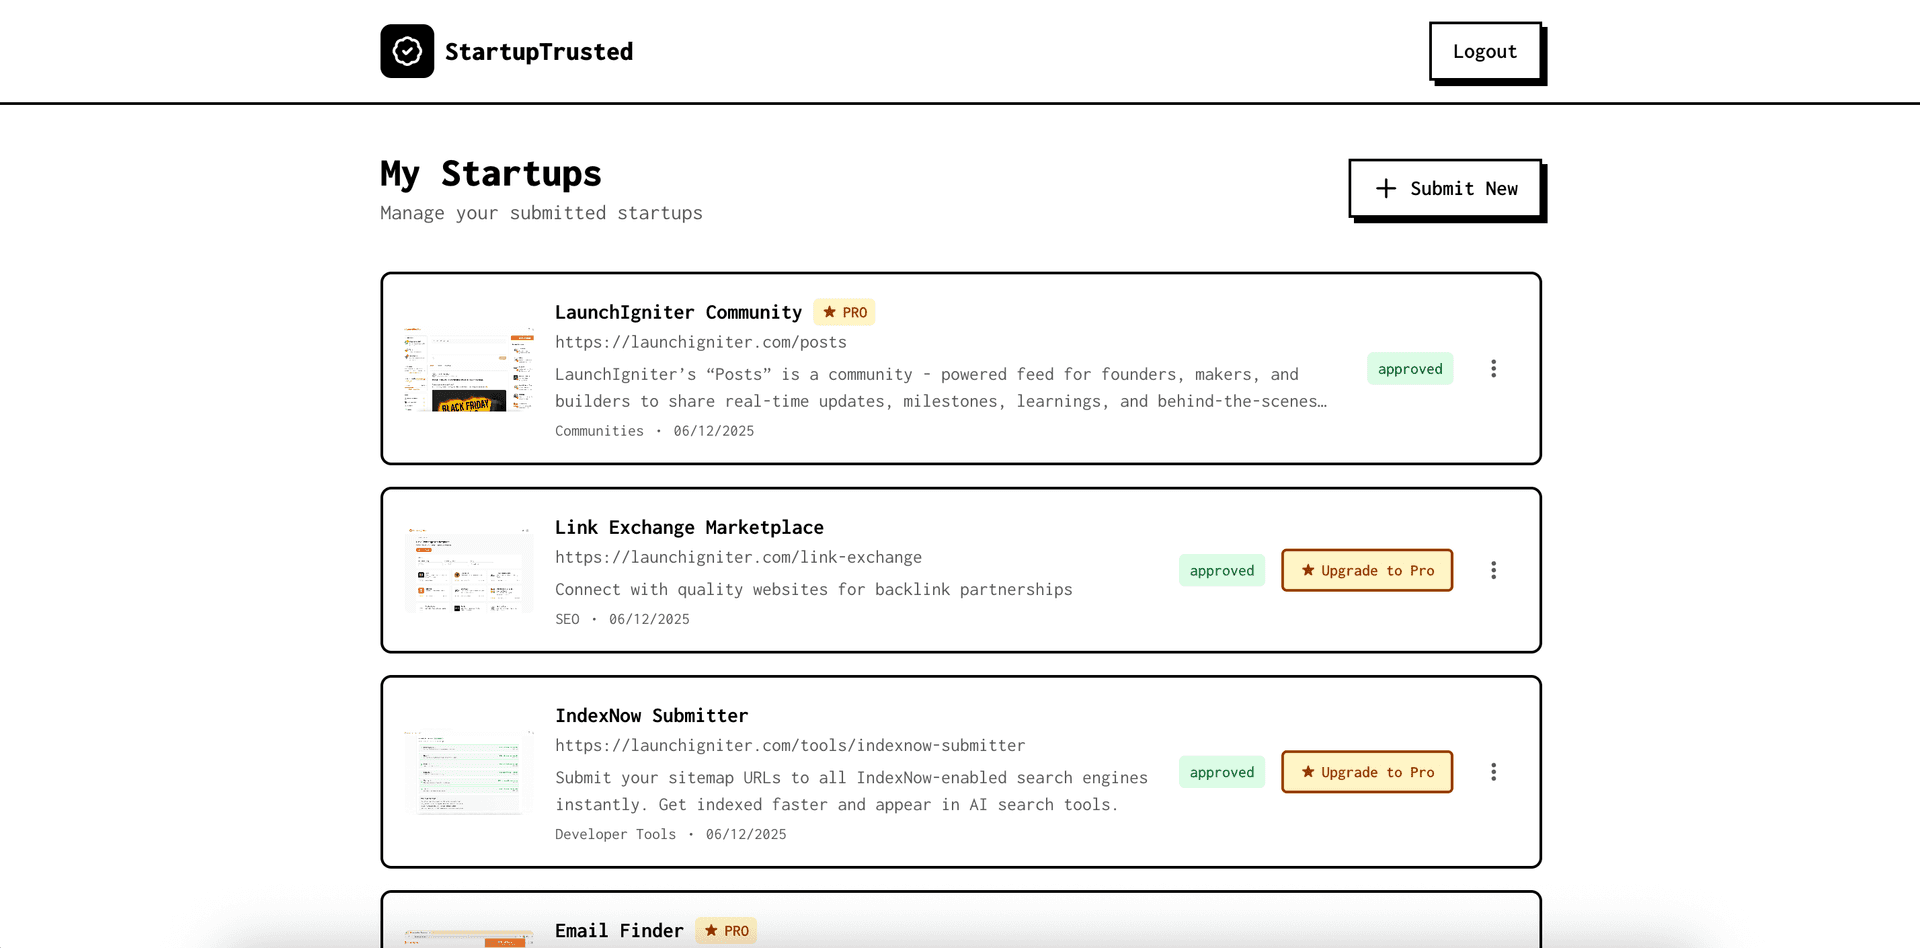Click the Submit New button
Image resolution: width=1920 pixels, height=948 pixels.
(x=1445, y=188)
